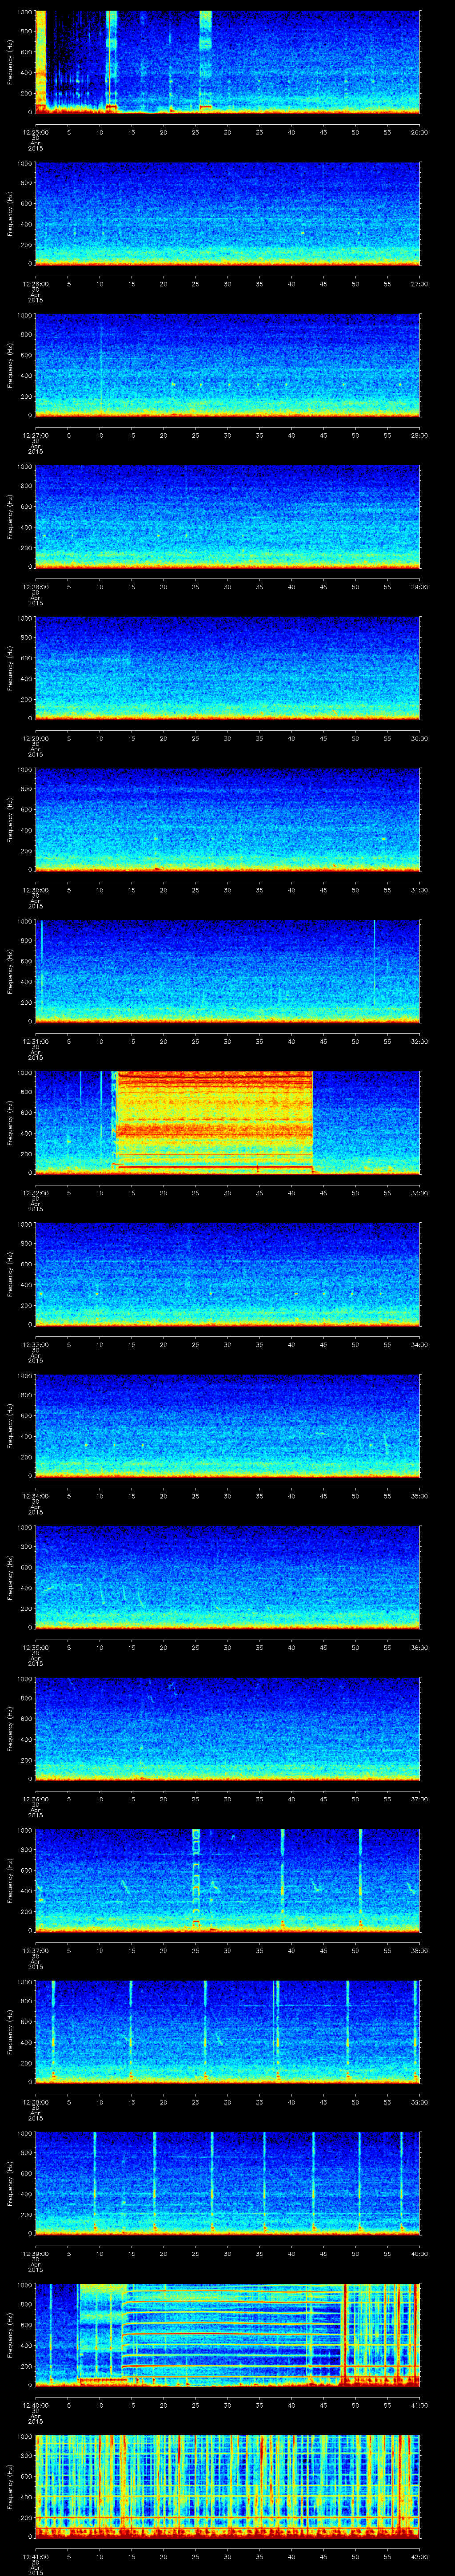Click the 29:00 end time label
The image size is (455, 2576).
click(x=419, y=587)
